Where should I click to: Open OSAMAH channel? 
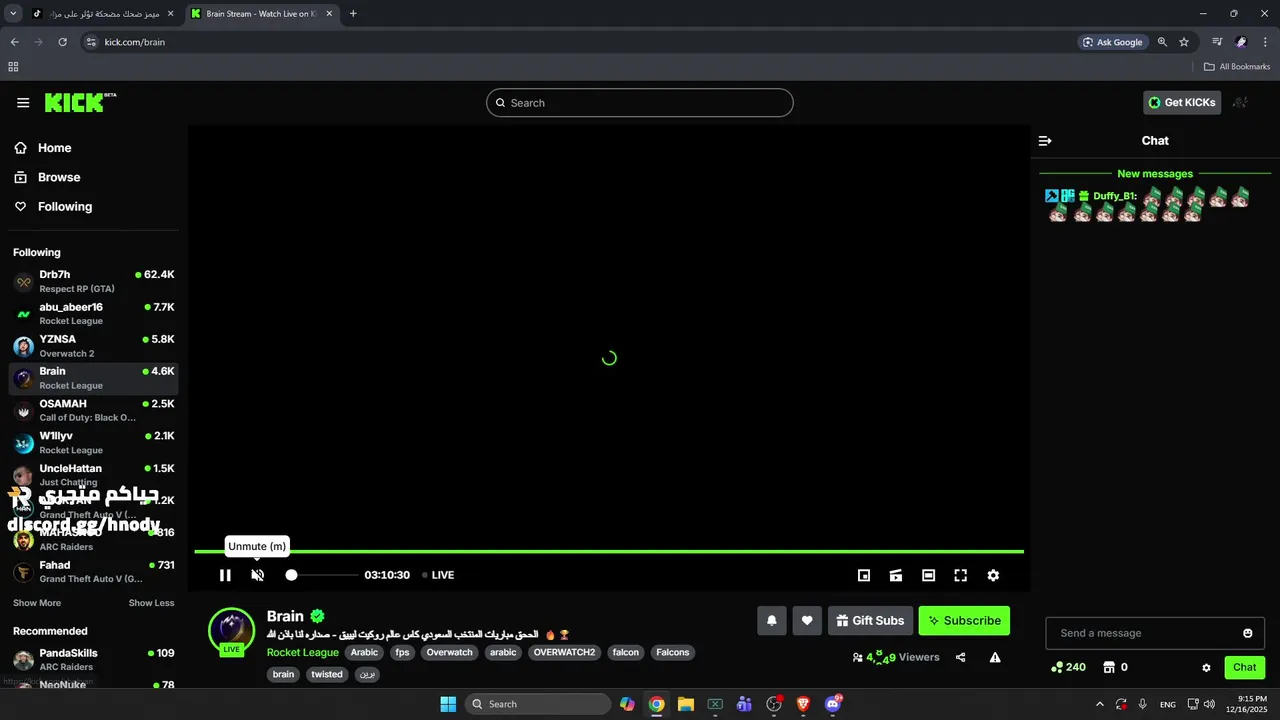(94, 410)
